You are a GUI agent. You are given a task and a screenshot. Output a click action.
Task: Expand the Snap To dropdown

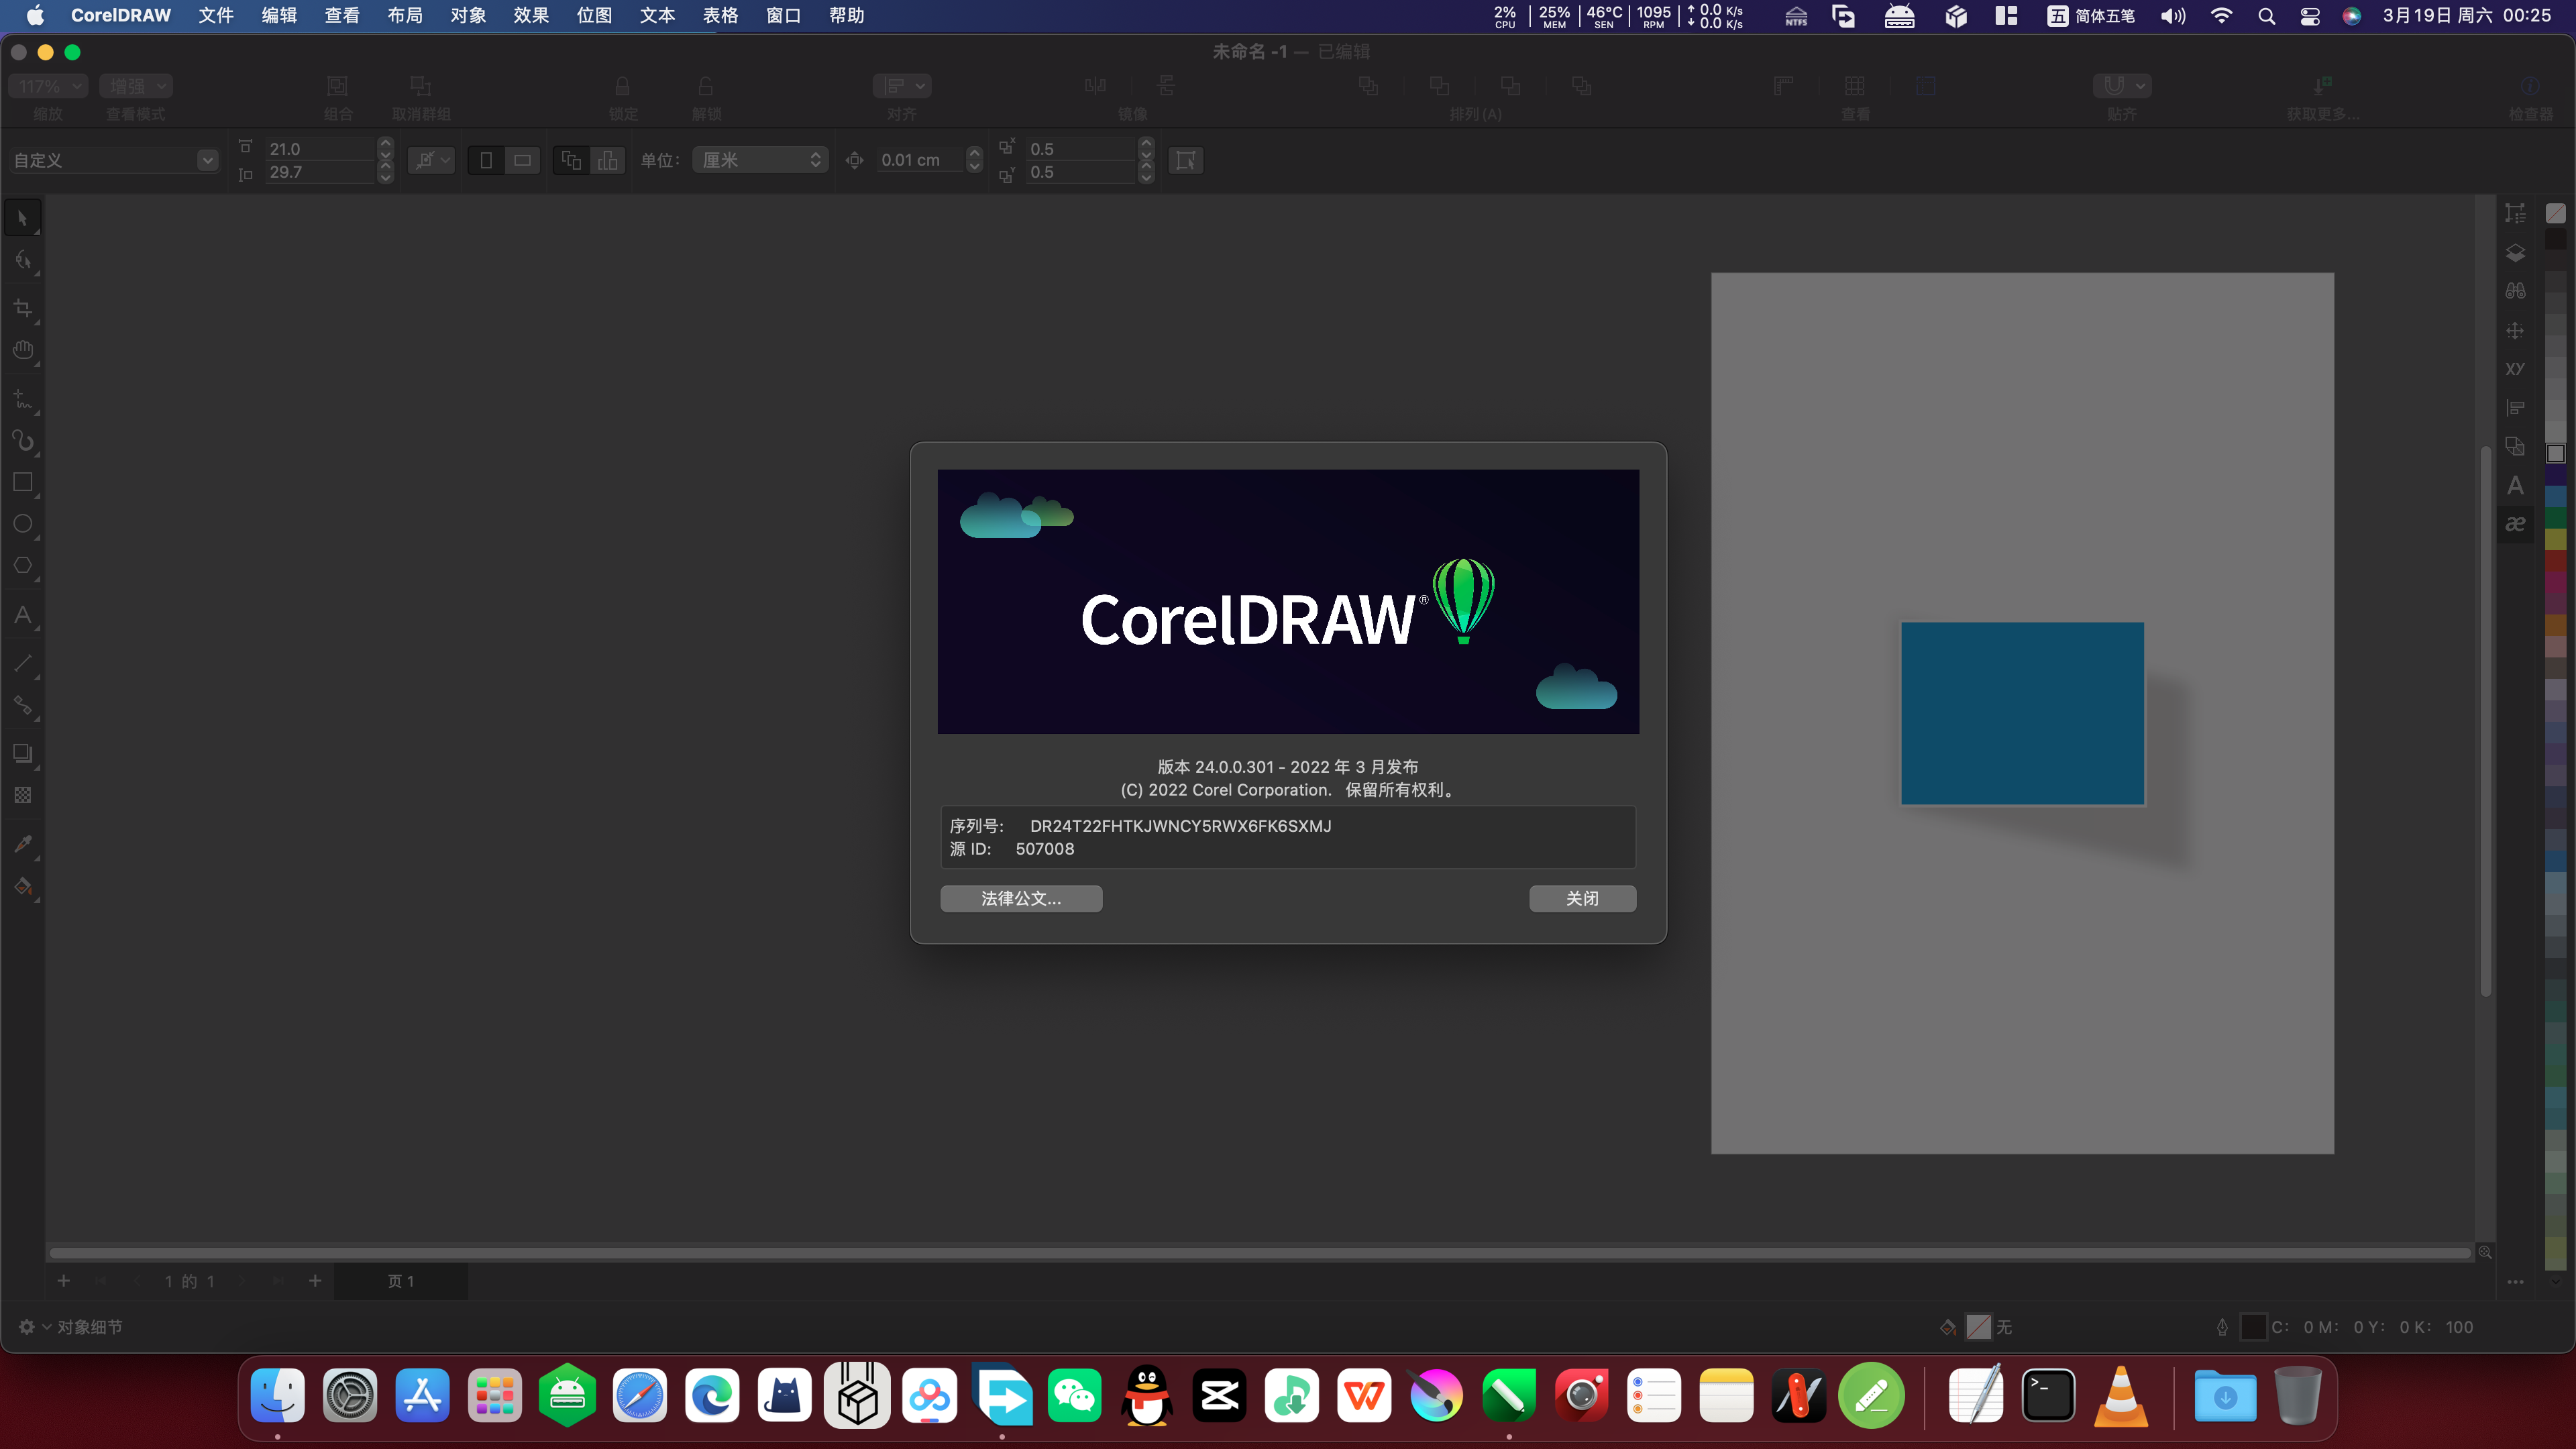tap(2121, 86)
